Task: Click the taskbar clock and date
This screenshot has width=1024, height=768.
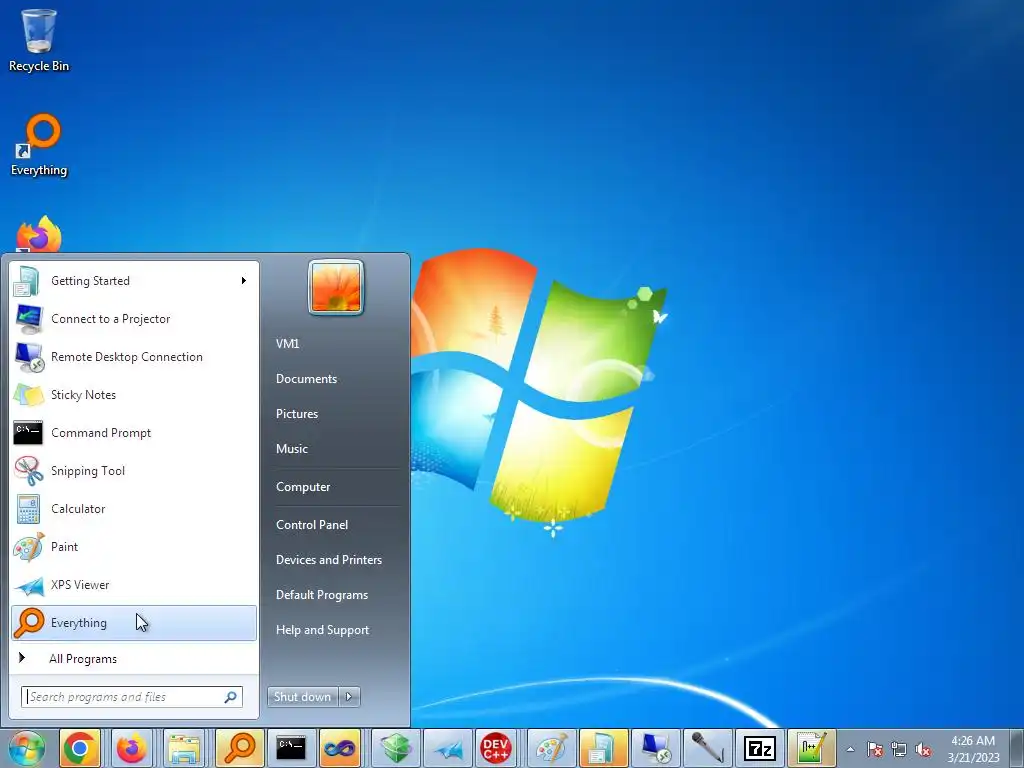Action: tap(973, 749)
